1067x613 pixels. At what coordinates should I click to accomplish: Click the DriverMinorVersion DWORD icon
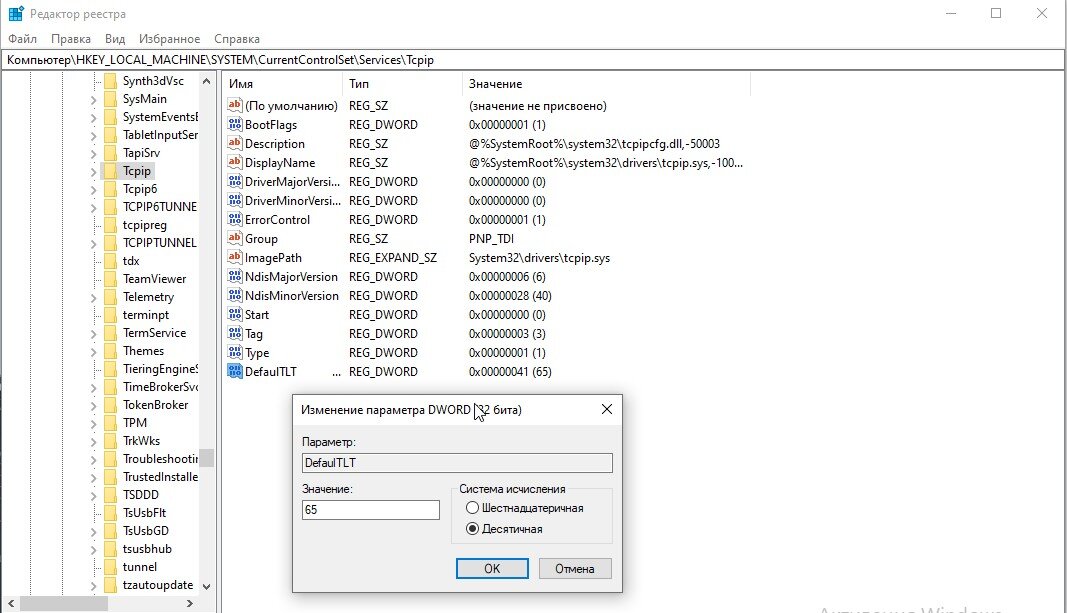pos(235,201)
